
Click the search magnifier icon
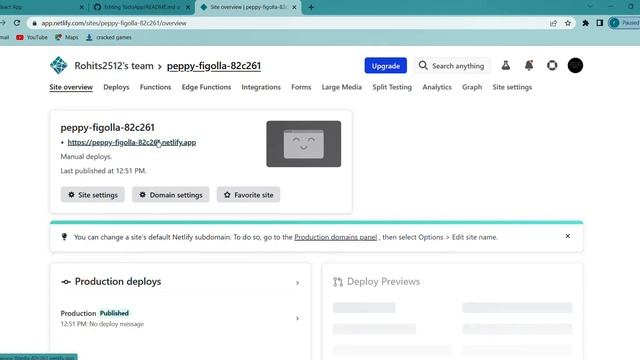pos(423,65)
